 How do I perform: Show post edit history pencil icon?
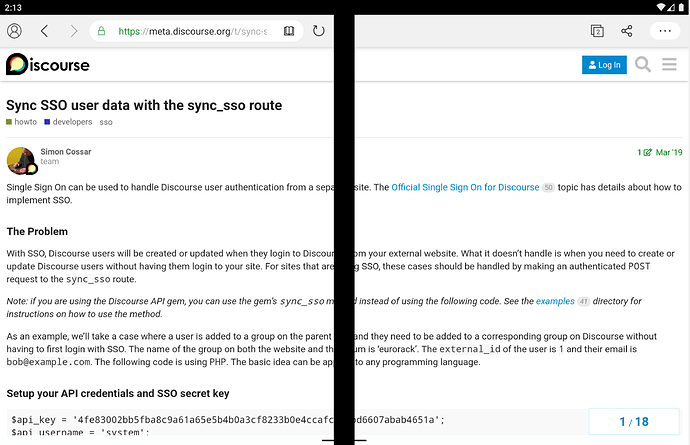(x=647, y=152)
